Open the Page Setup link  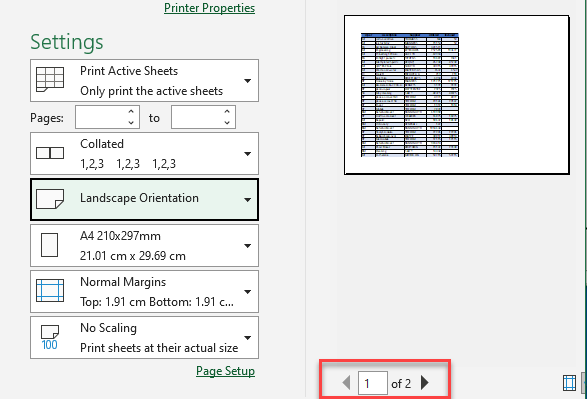[225, 371]
